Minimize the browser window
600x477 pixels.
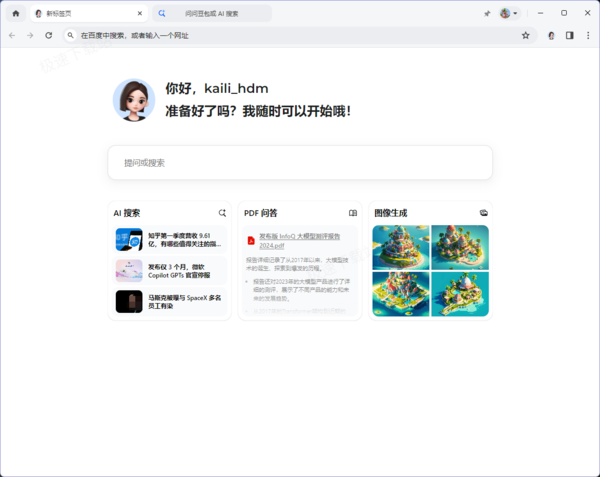[540, 13]
